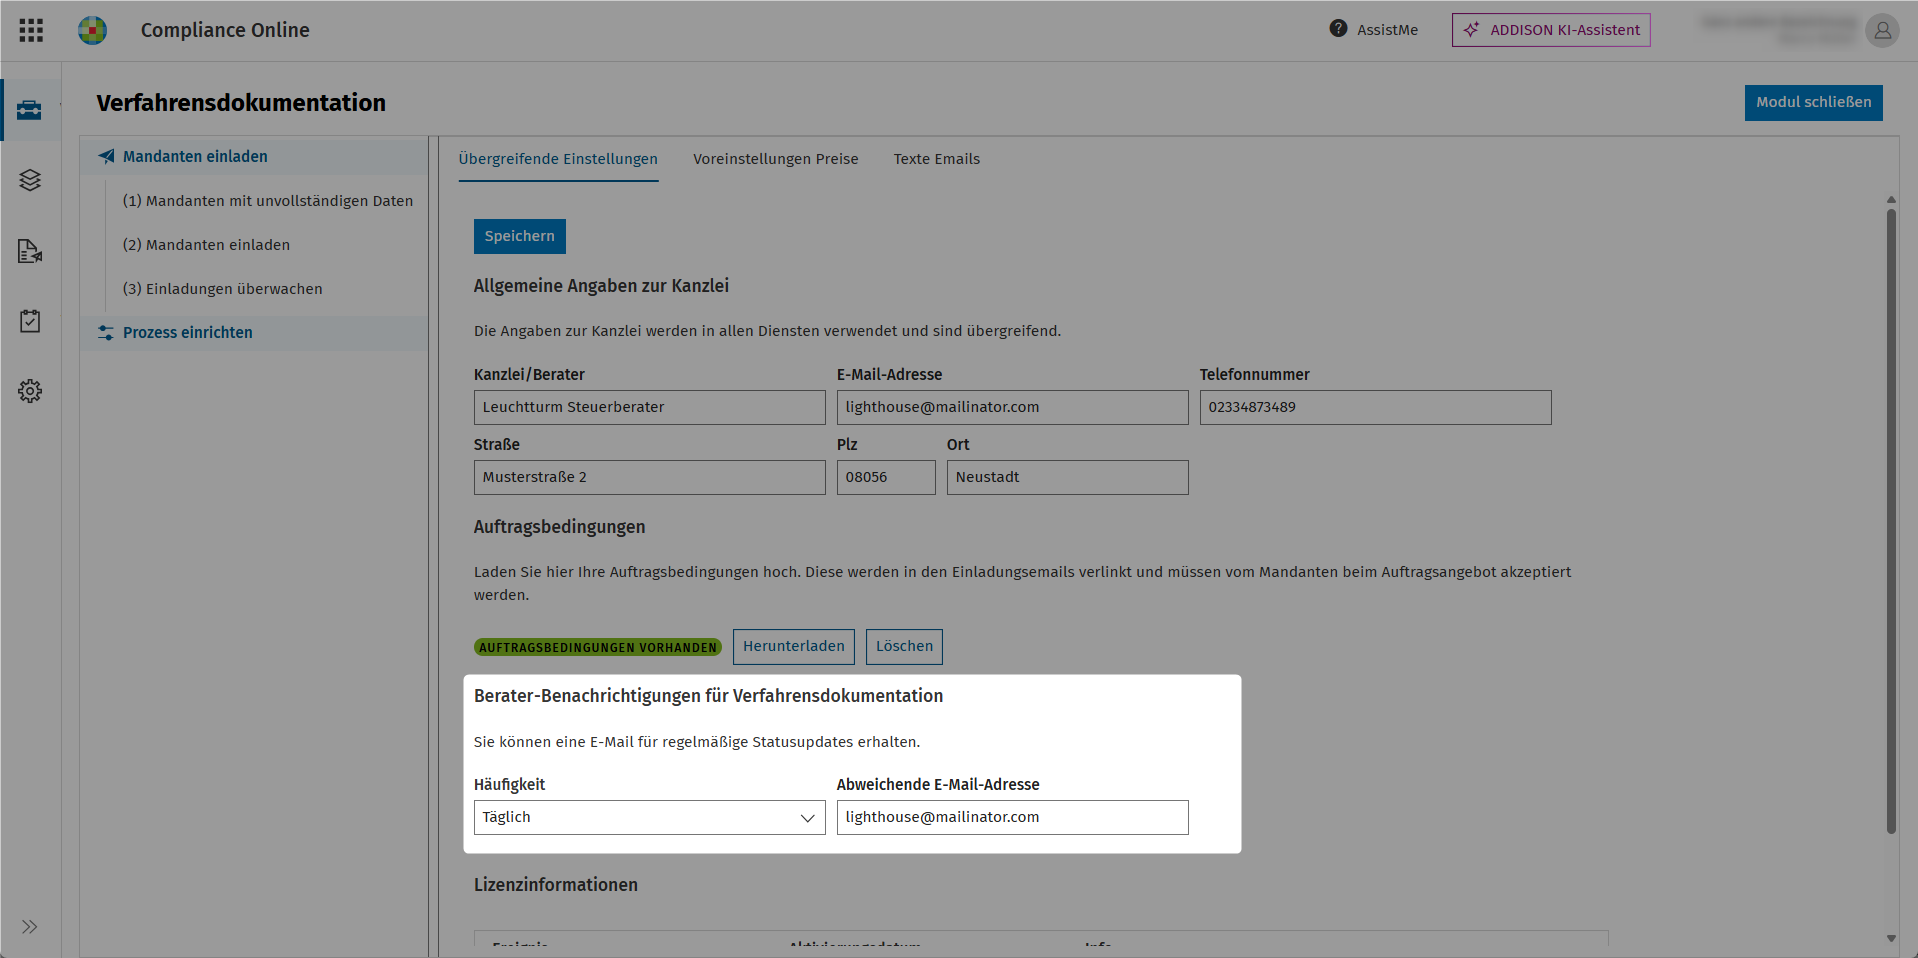This screenshot has height=958, width=1918.
Task: Click Modul schließen button
Action: pyautogui.click(x=1813, y=102)
